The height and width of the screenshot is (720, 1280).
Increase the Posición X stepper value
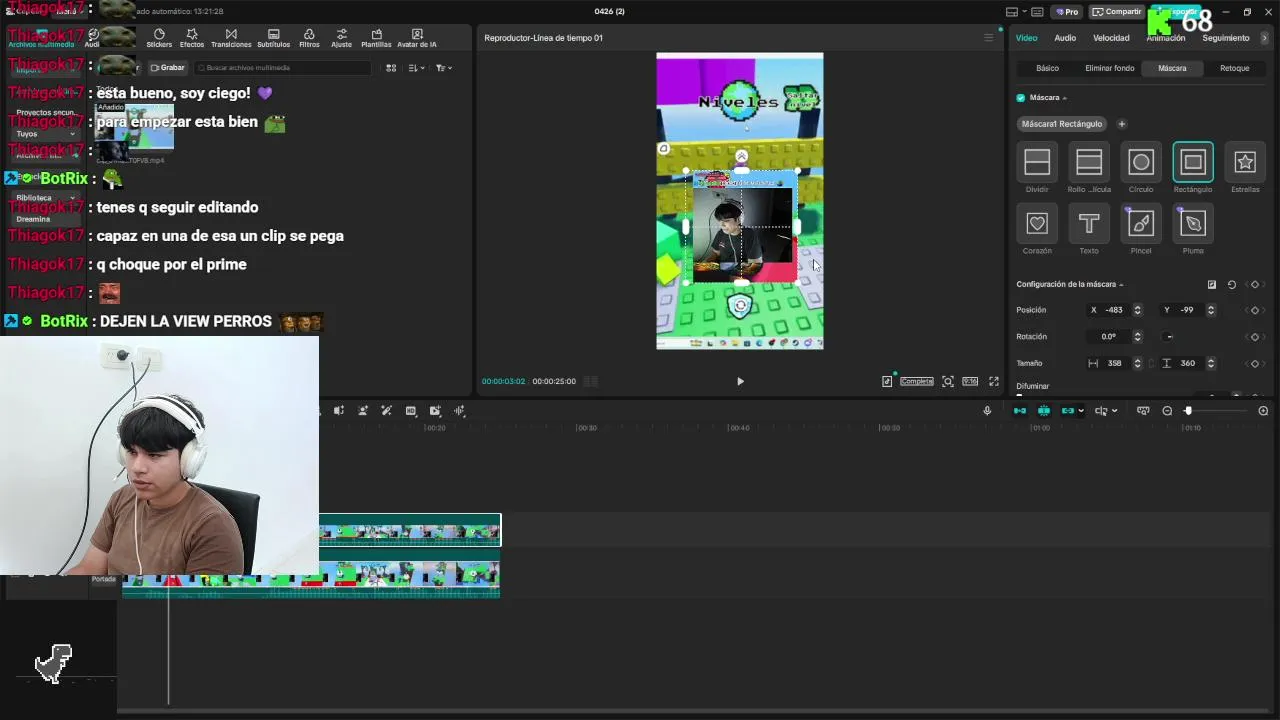[x=1137, y=307]
